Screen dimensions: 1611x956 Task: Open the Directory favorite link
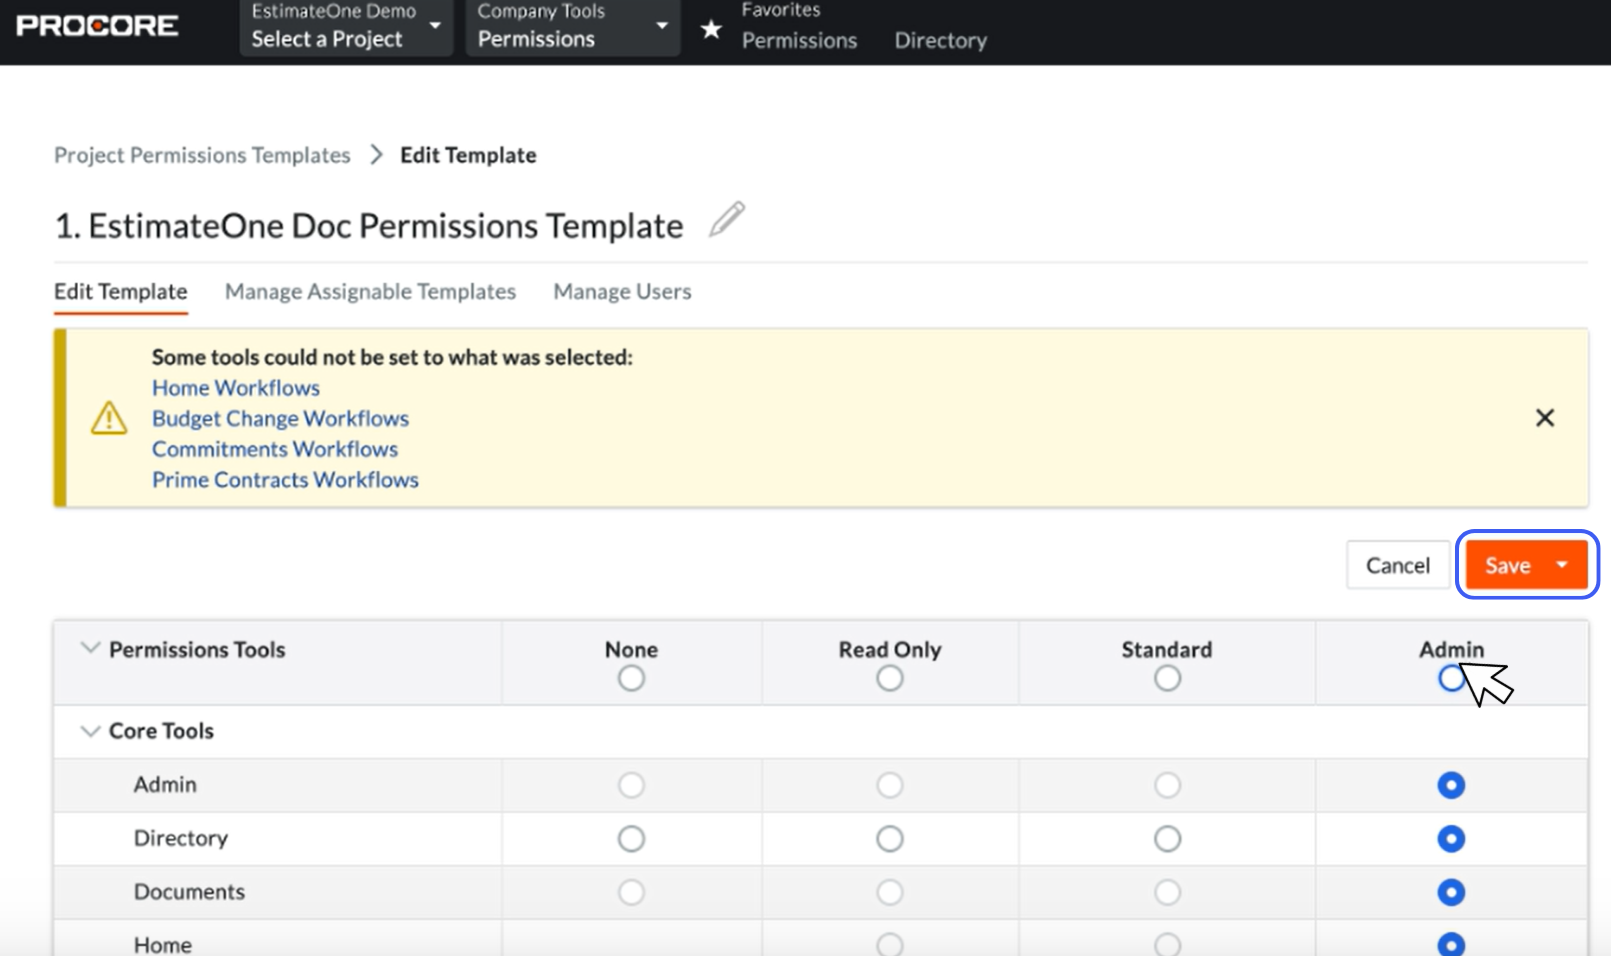point(940,41)
